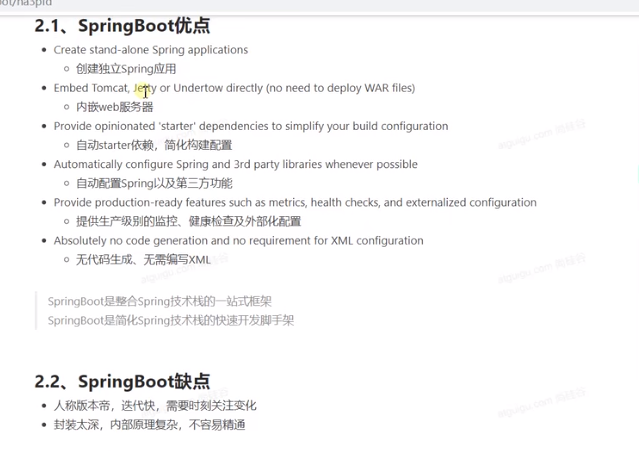This screenshot has width=639, height=451.
Task: Click 'Provide production-ready features such as metrics' line
Action: pos(295,202)
